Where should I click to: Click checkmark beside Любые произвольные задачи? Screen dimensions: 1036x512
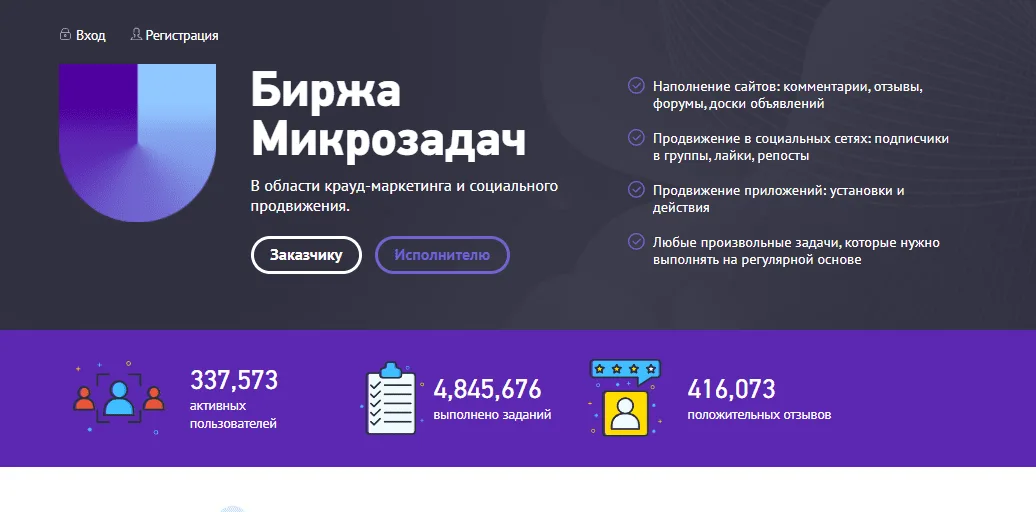(635, 241)
